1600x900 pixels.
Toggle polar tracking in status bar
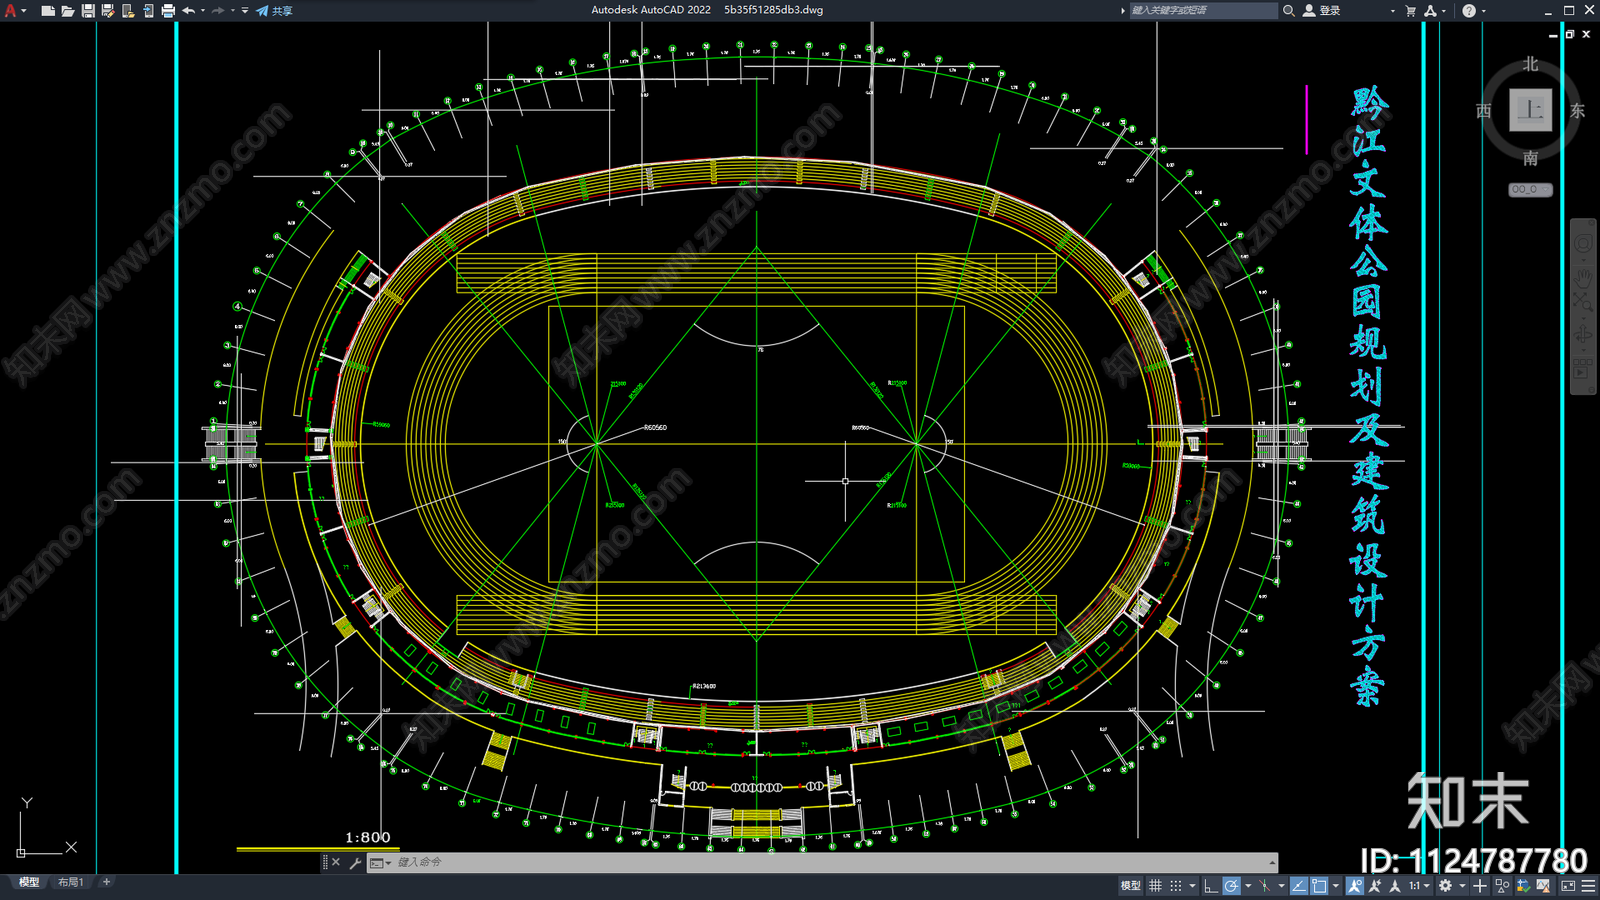(1231, 886)
